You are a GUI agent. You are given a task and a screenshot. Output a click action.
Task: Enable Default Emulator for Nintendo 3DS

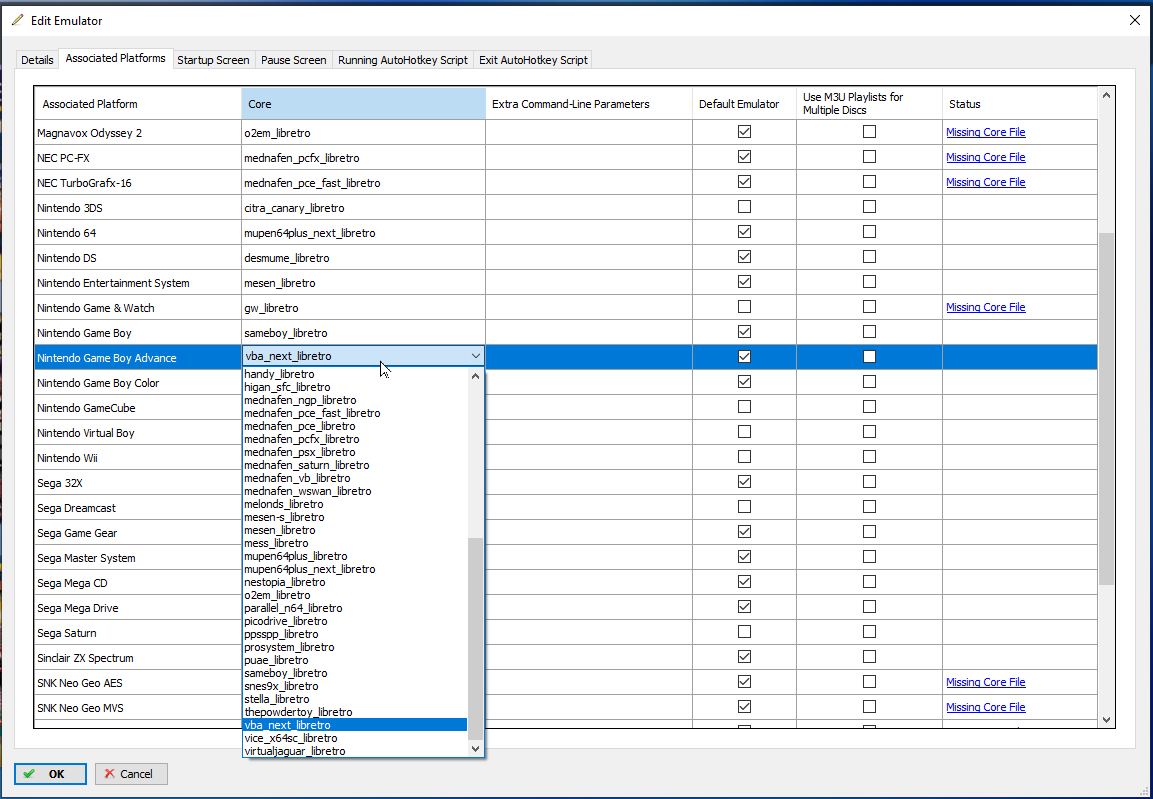tap(744, 207)
